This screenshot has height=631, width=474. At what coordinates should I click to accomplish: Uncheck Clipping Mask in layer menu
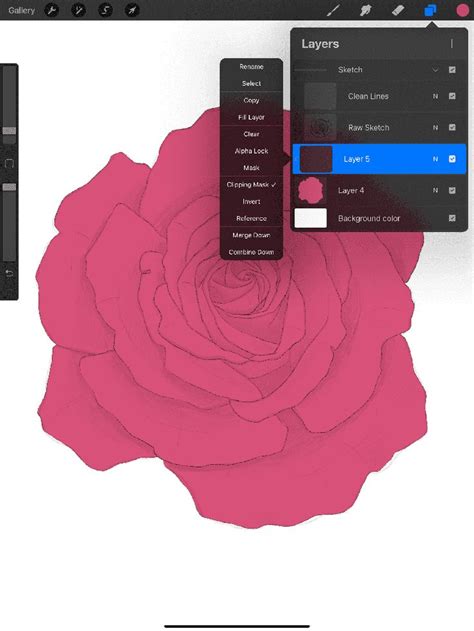pos(251,185)
